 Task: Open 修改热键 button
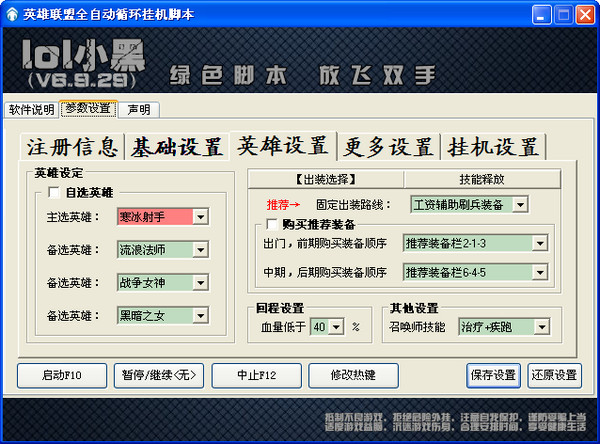pos(353,375)
